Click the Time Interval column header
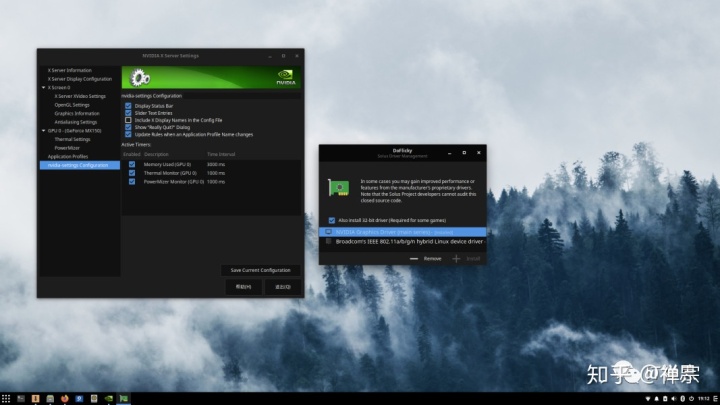Screen dimensions: 720x405 [x=221, y=154]
